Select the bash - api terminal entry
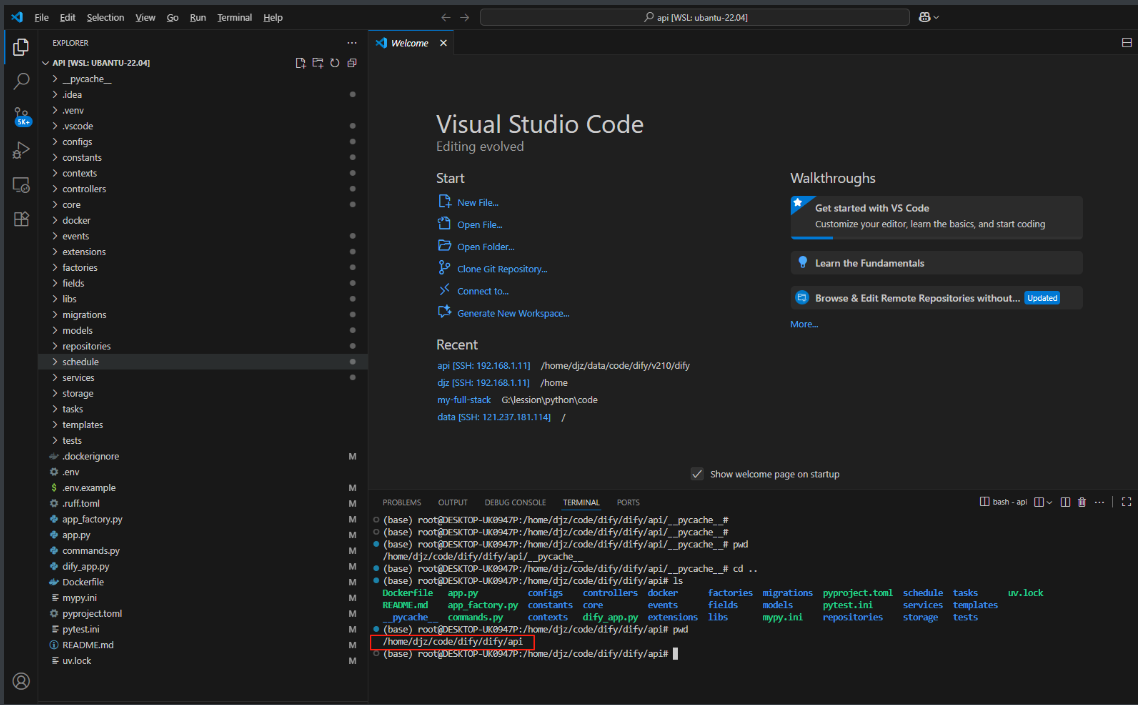This screenshot has width=1138, height=705. coord(1004,502)
